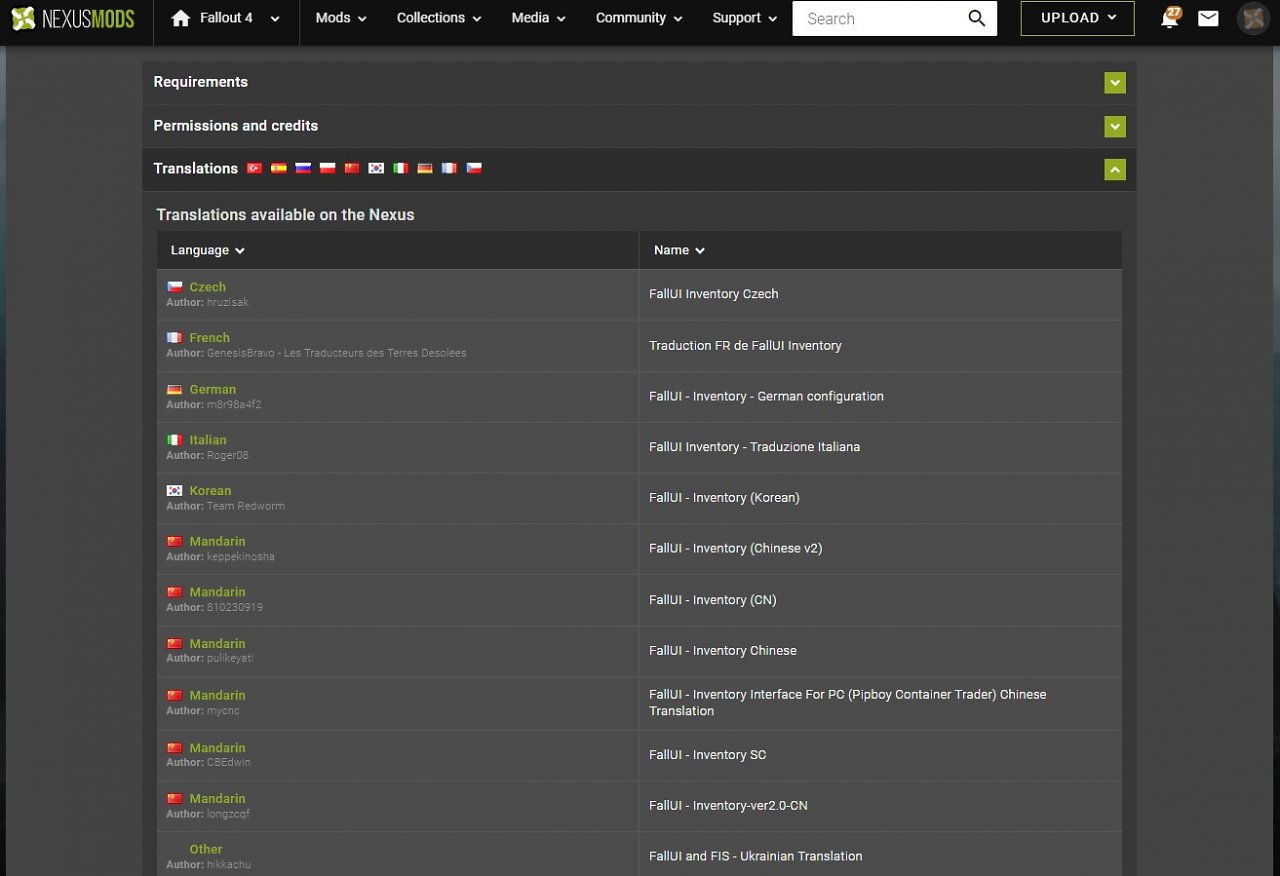Select 'FallUI Inventory - Traduzione Italiana'
The image size is (1280, 876).
tap(754, 447)
